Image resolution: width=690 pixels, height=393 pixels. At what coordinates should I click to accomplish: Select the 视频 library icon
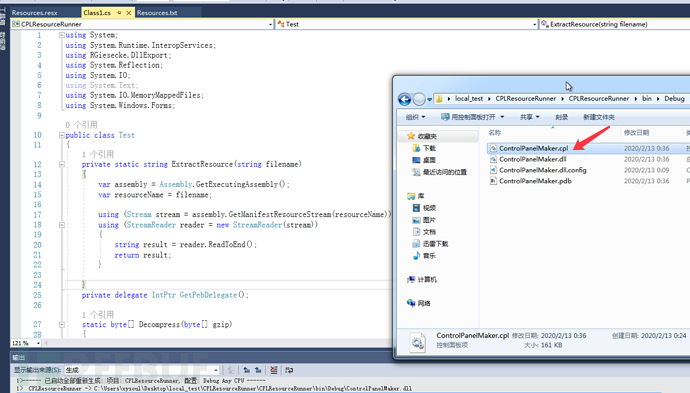[x=416, y=208]
